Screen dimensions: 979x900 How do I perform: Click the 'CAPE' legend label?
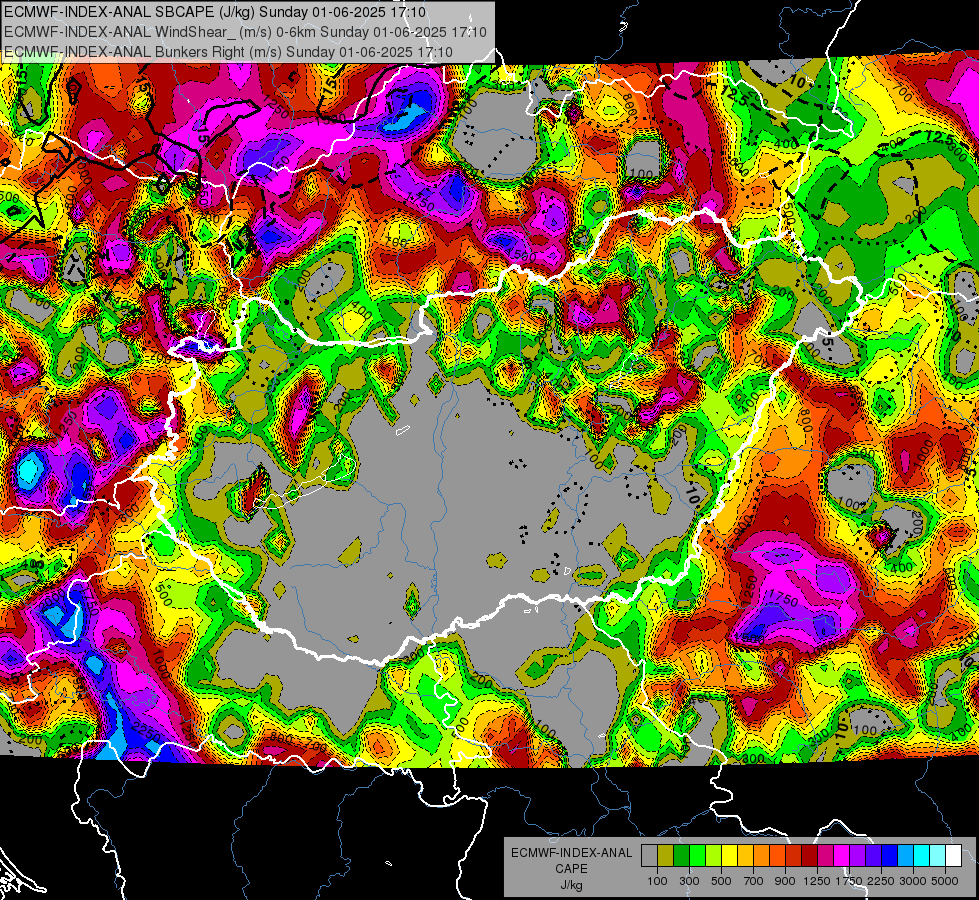[571, 869]
